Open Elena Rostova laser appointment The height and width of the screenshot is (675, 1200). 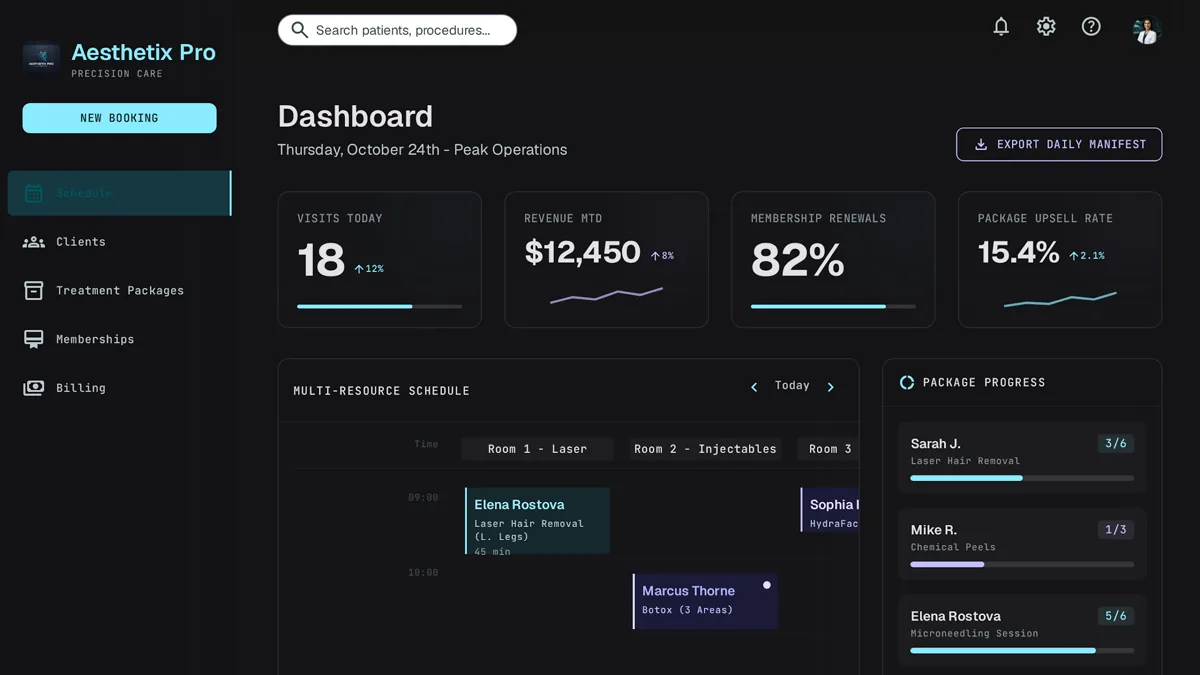point(537,521)
